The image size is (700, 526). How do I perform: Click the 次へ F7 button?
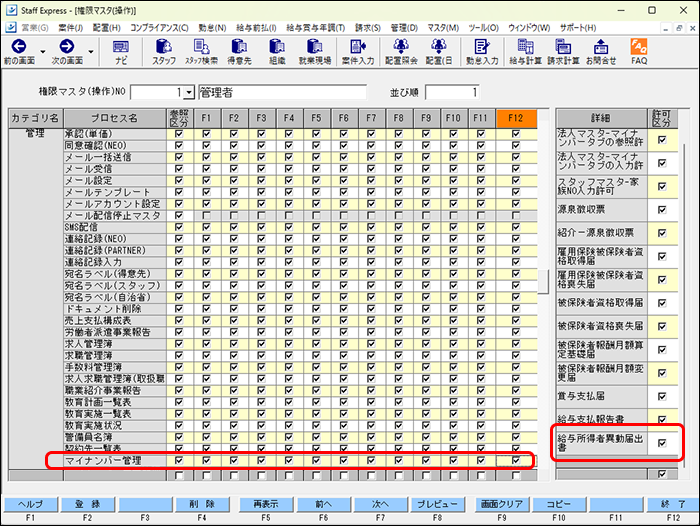tap(380, 504)
